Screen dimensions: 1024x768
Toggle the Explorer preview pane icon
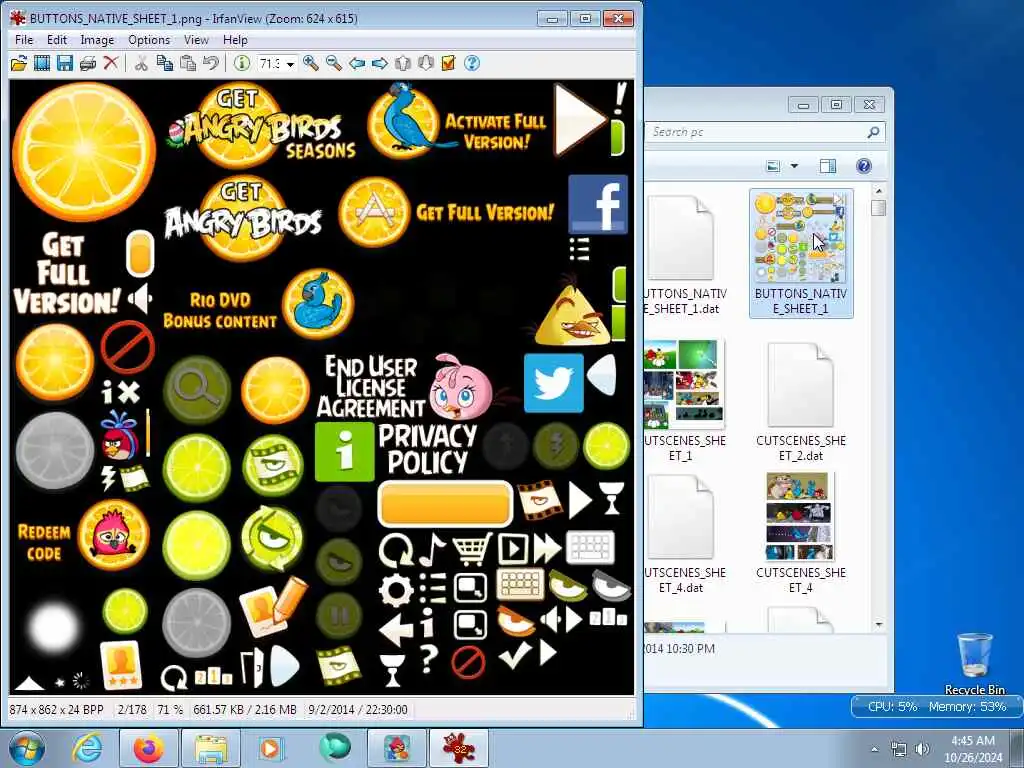pyautogui.click(x=827, y=166)
